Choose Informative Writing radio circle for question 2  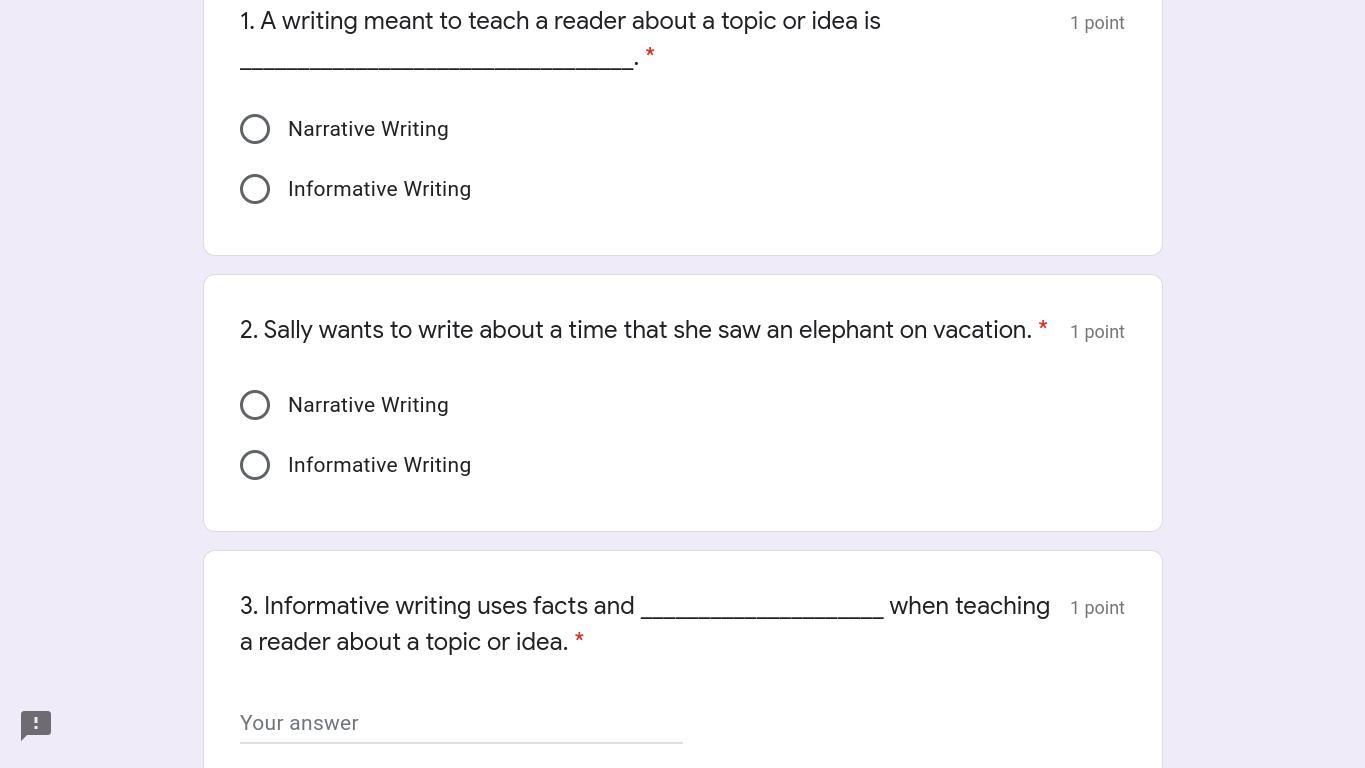point(255,465)
